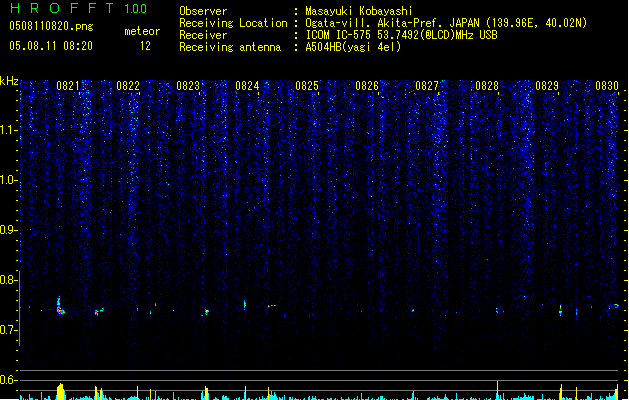Click the 'Receiver' field label
This screenshot has height=400, width=629.
point(203,35)
